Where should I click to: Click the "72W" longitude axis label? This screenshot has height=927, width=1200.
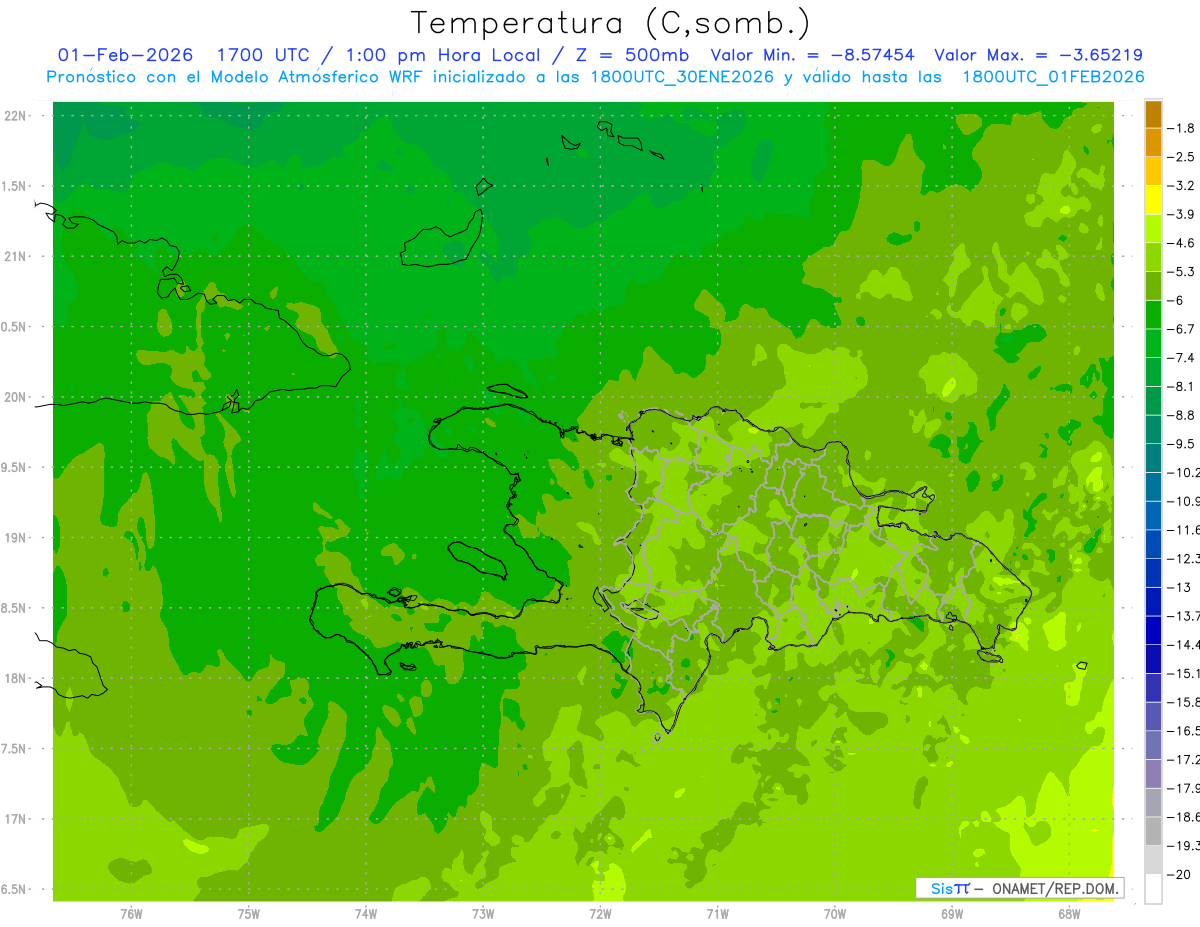point(600,913)
